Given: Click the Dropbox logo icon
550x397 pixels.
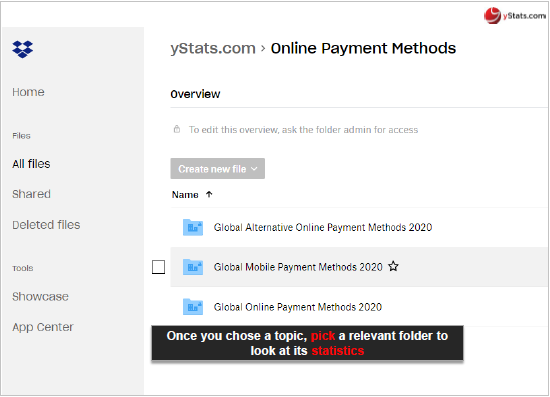Looking at the screenshot, I should (22, 49).
